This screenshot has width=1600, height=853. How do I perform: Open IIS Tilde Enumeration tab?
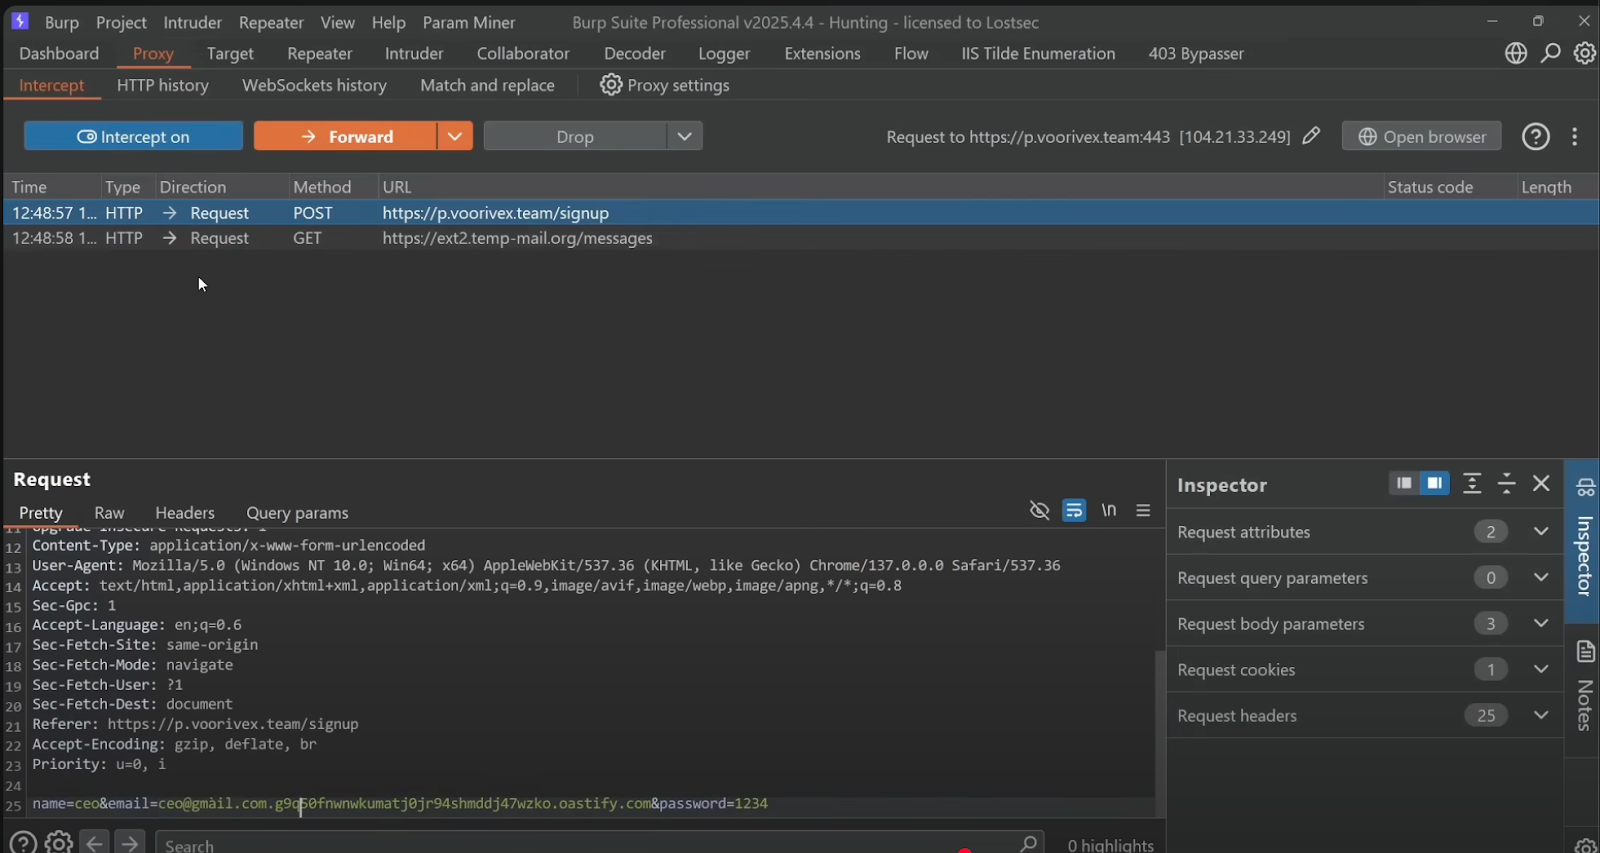[x=1038, y=53]
